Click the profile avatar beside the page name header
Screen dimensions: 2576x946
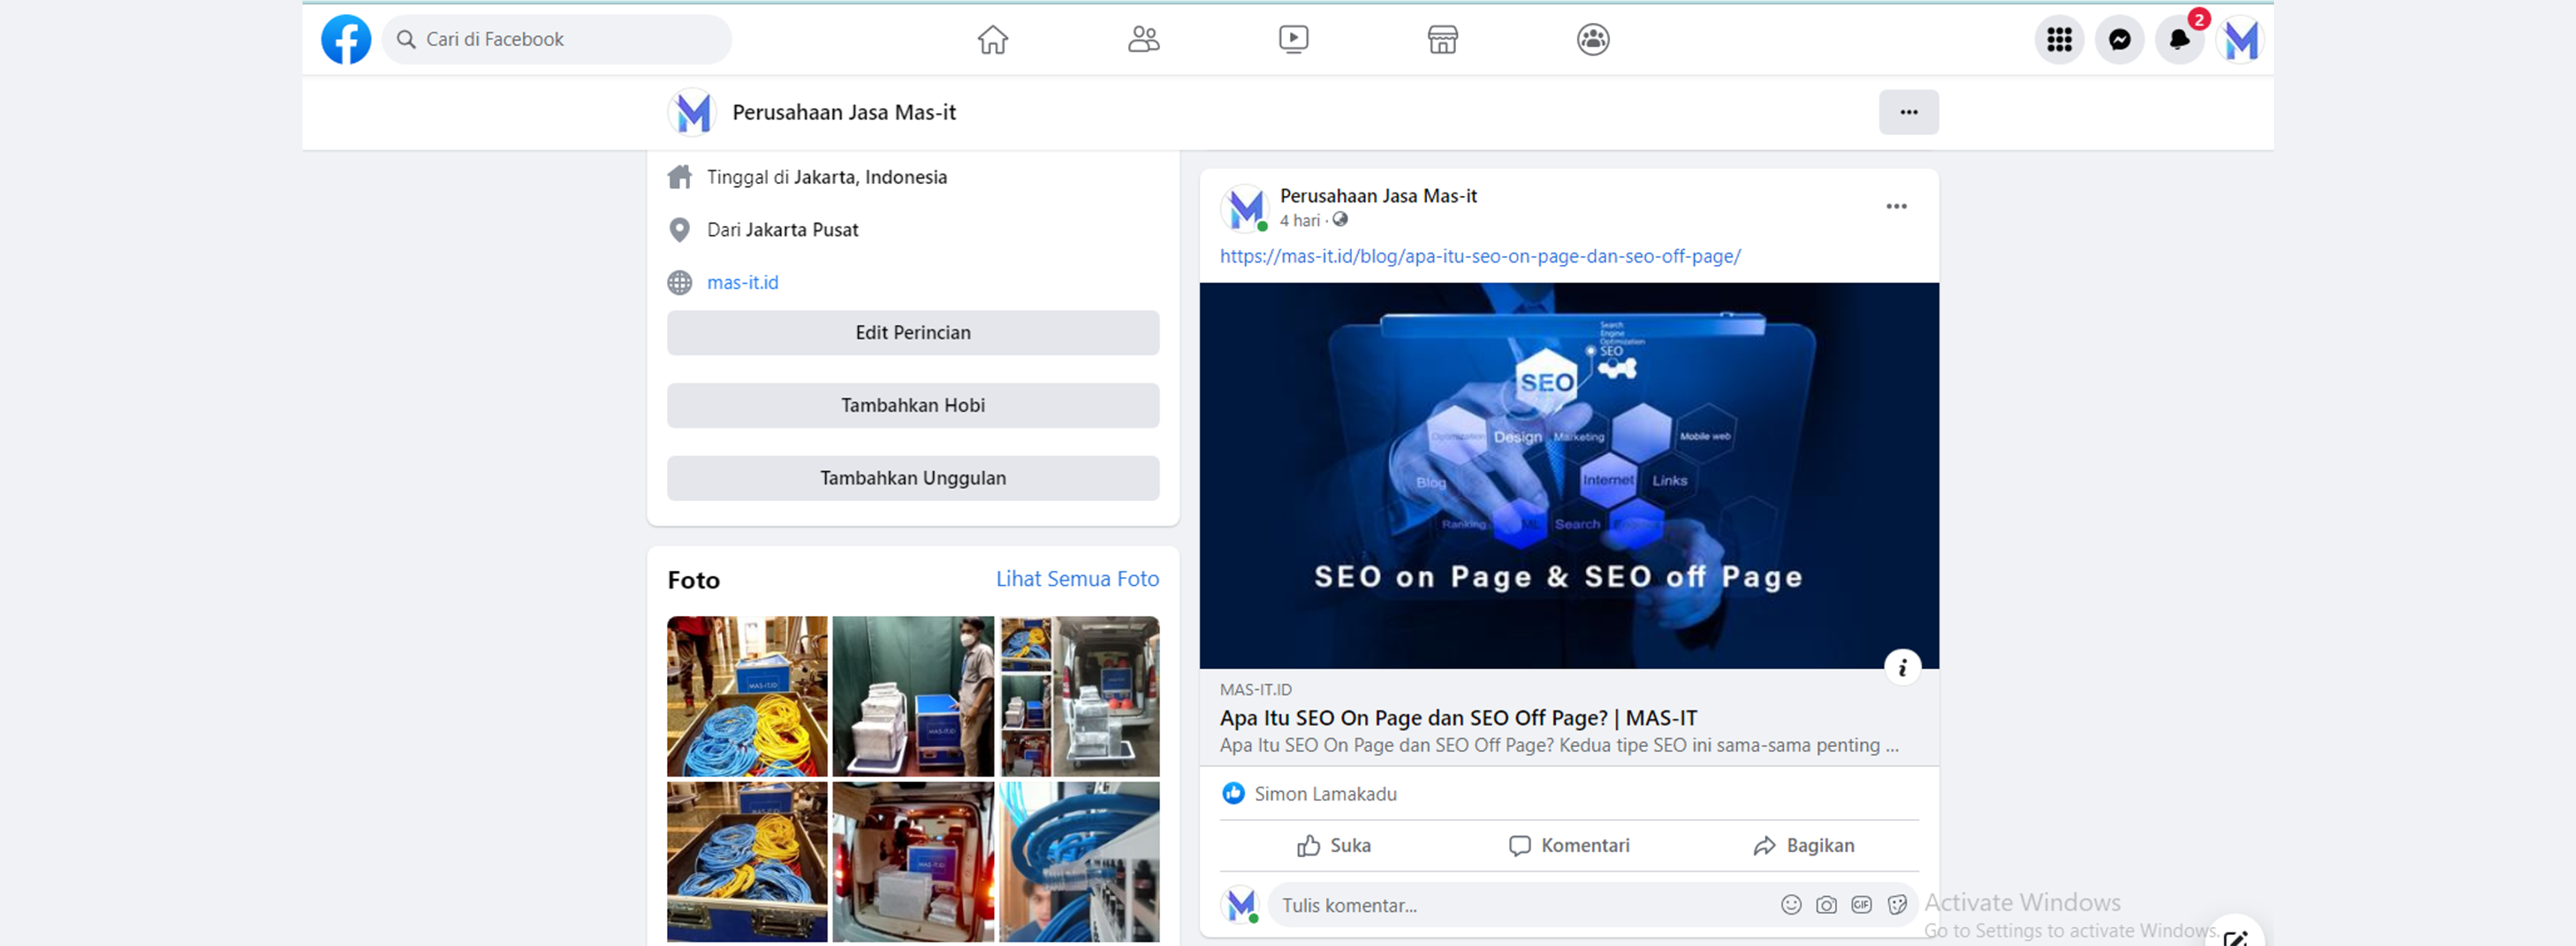692,112
